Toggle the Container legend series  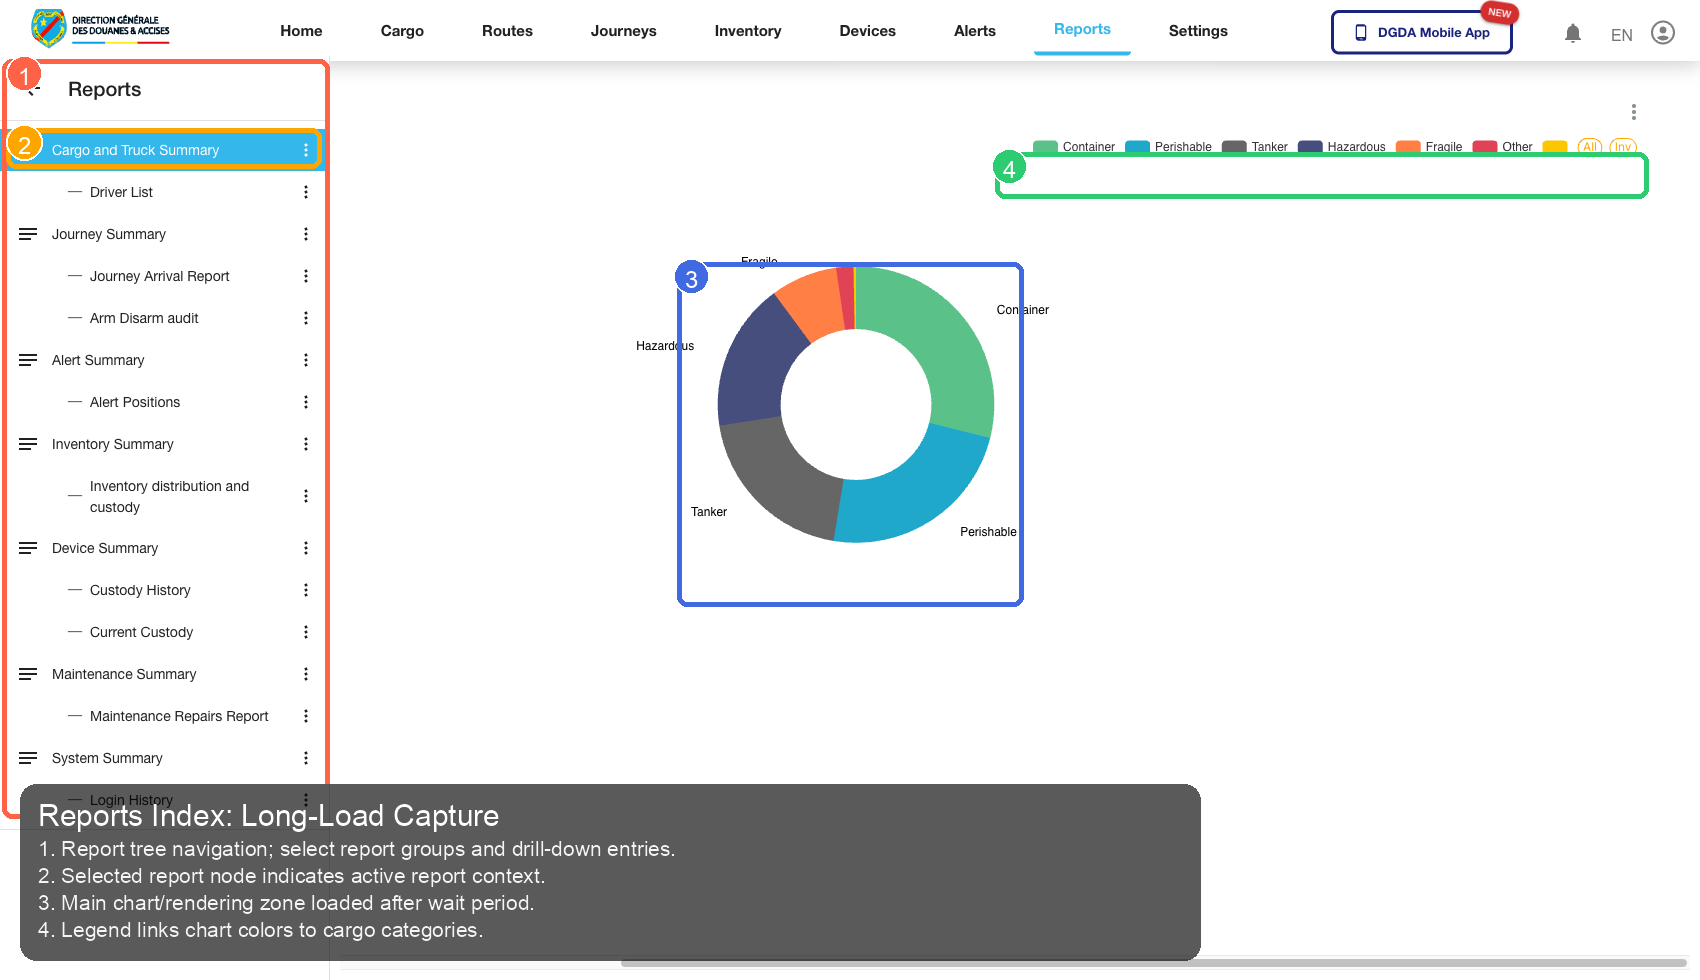pos(1074,147)
